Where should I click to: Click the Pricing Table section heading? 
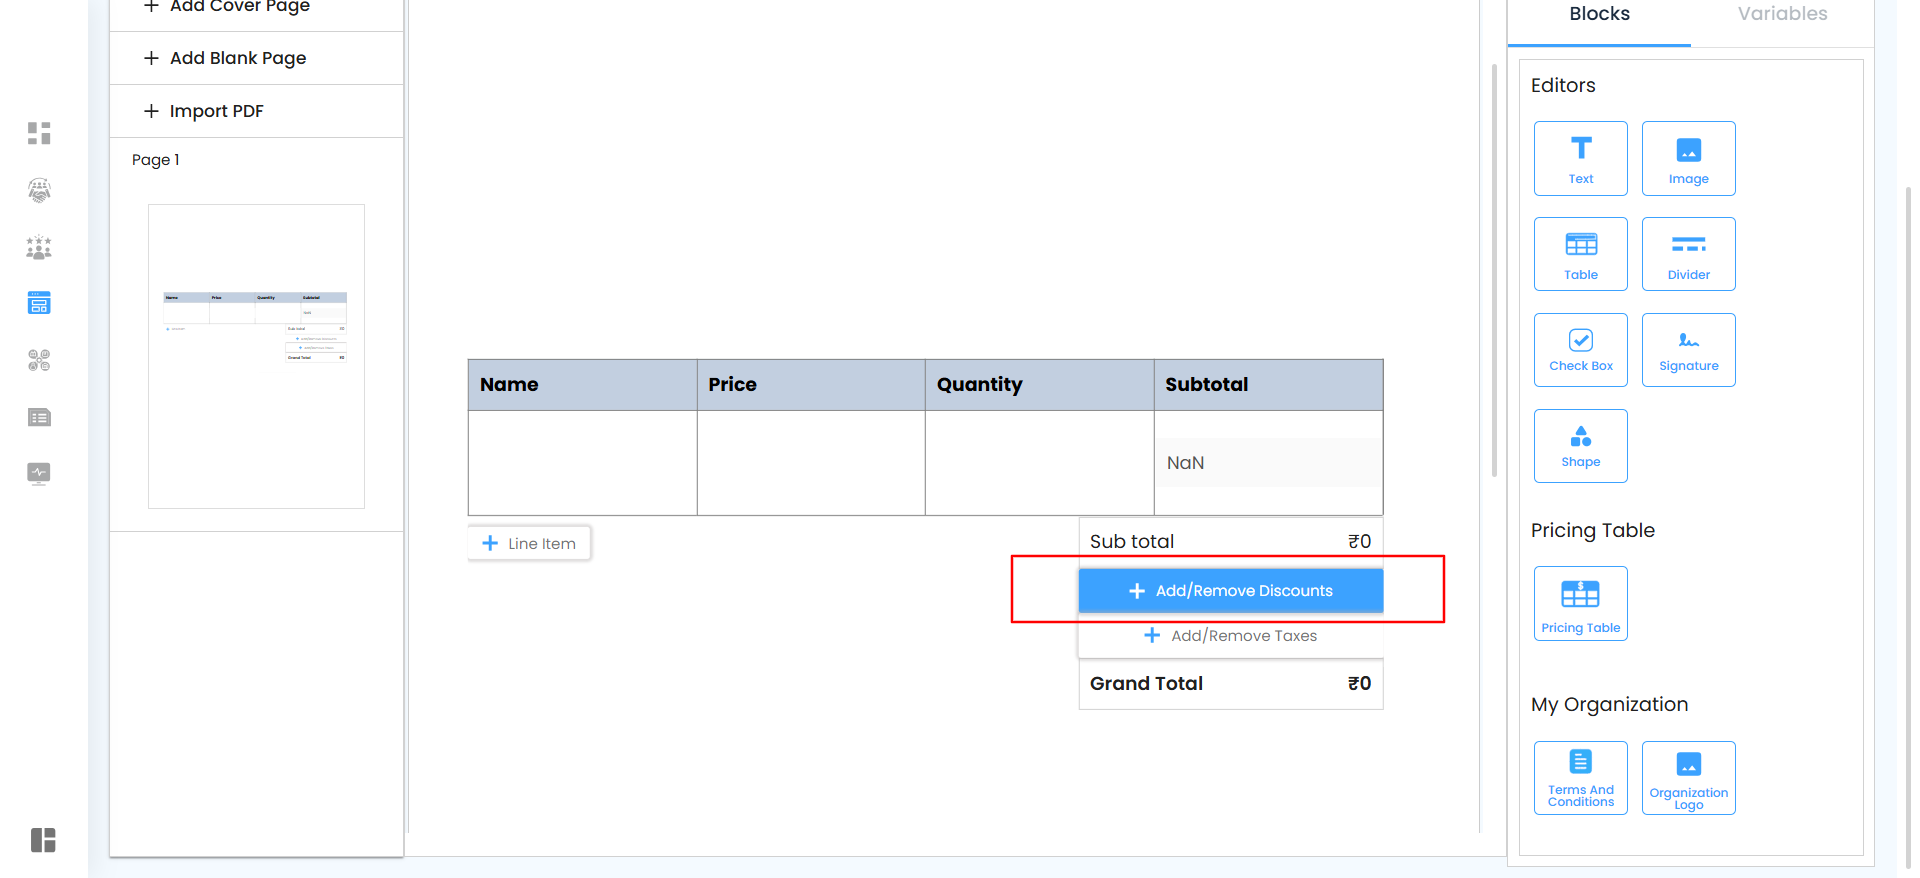pyautogui.click(x=1592, y=530)
